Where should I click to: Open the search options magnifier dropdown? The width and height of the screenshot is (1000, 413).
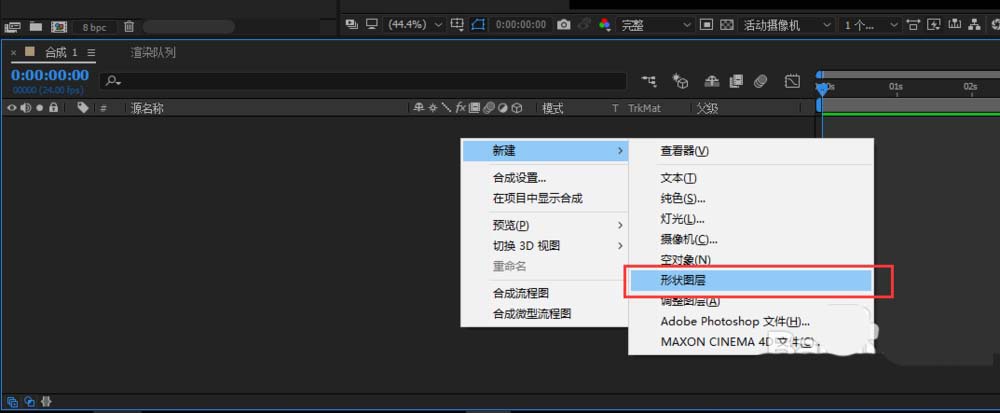[114, 81]
